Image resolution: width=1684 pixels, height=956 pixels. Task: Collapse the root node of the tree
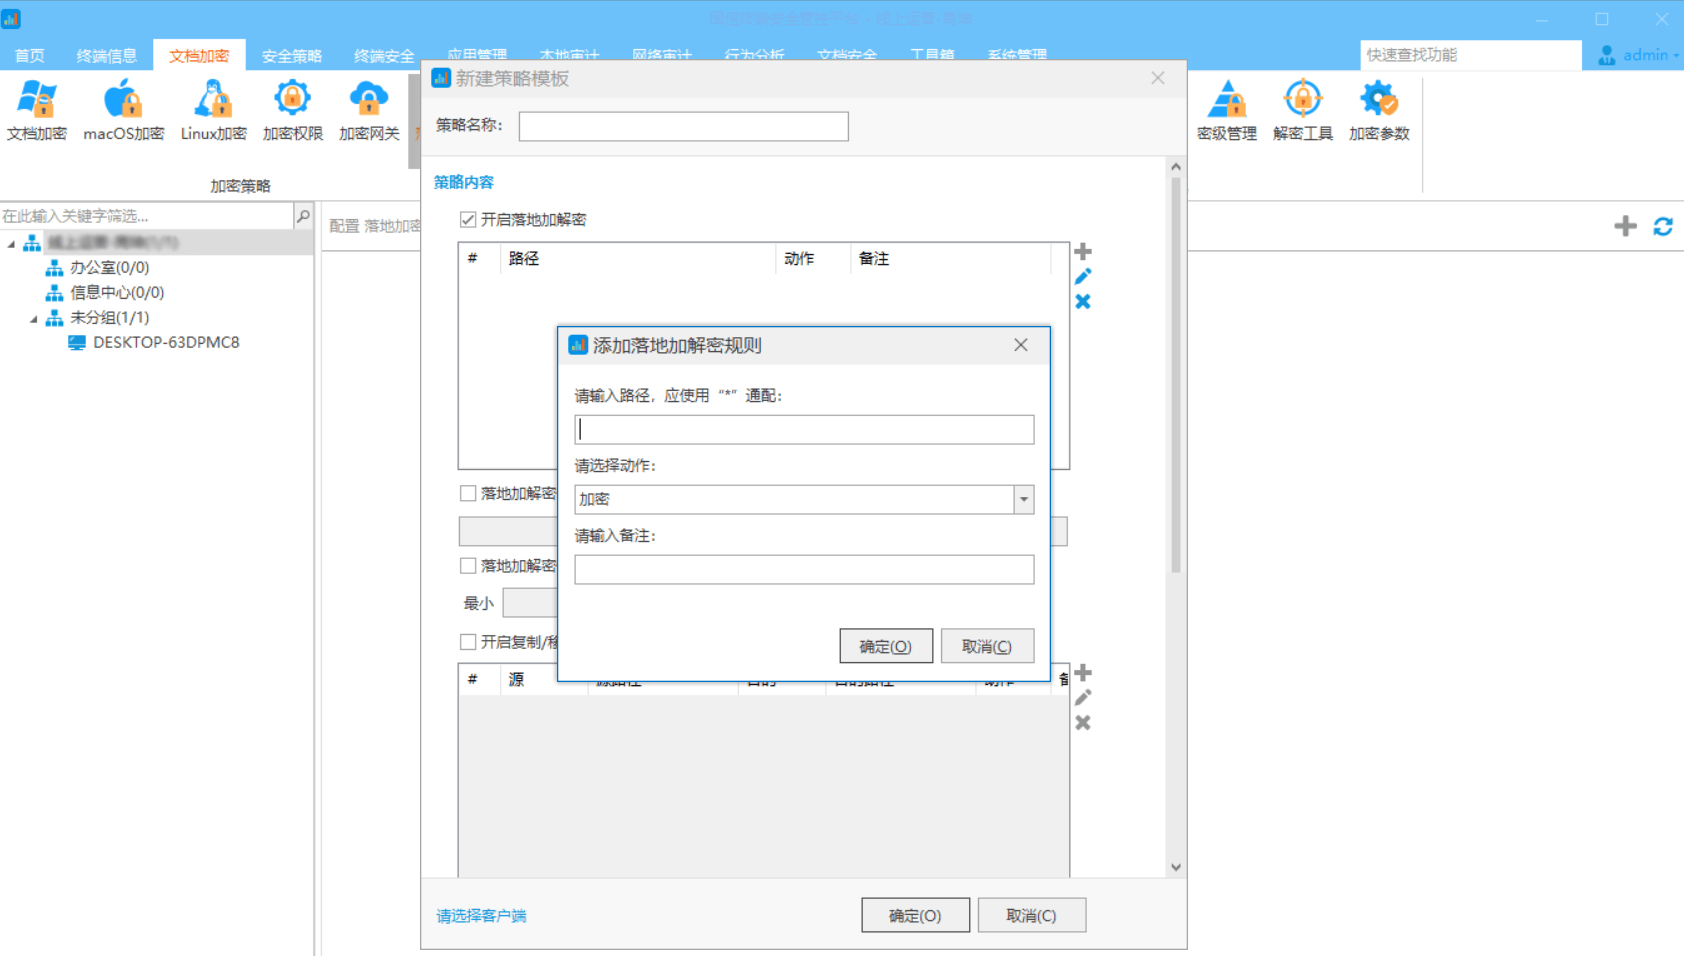(x=11, y=243)
